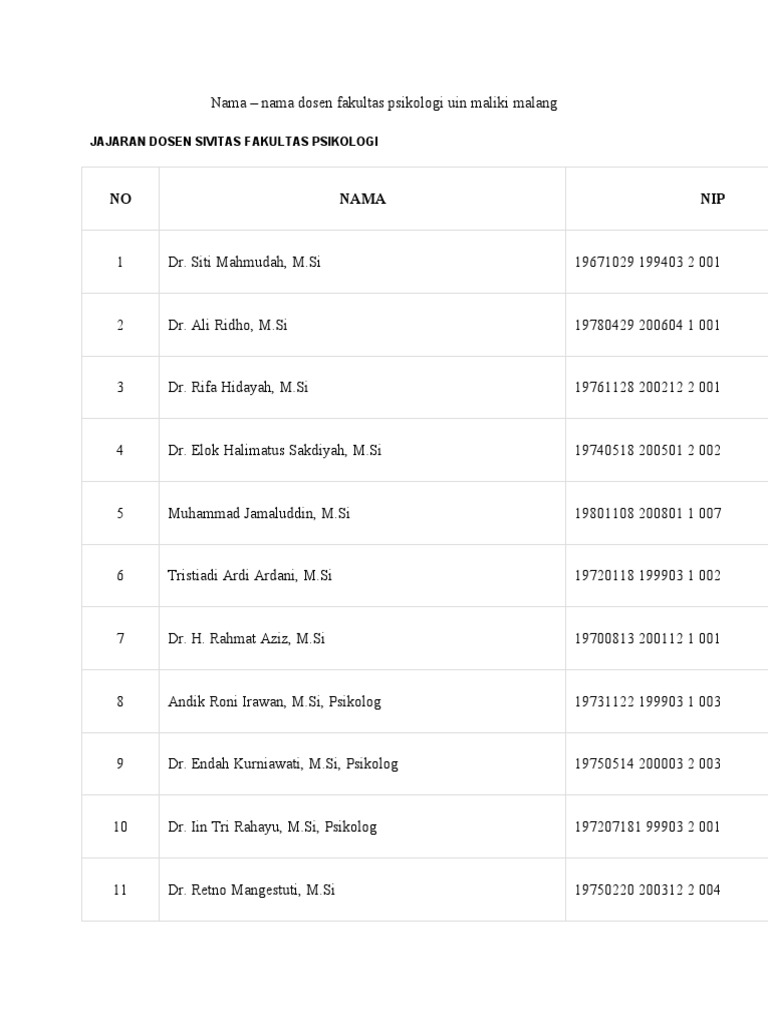
Task: Click the NIP column header
Action: click(x=712, y=199)
